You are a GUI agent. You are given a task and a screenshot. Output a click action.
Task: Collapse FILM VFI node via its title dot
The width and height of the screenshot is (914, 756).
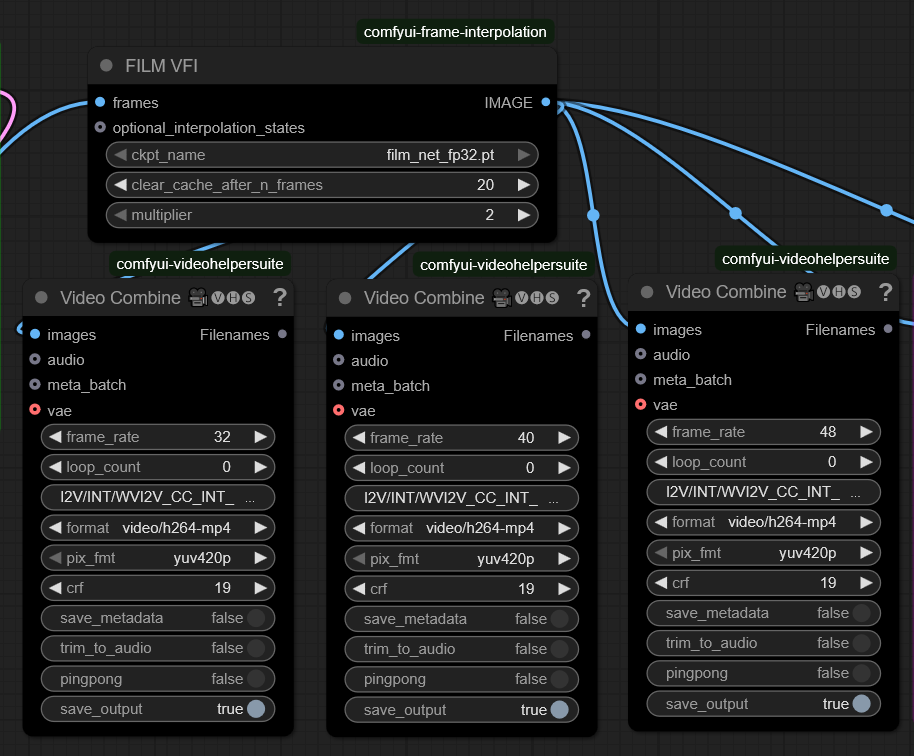tap(106, 65)
